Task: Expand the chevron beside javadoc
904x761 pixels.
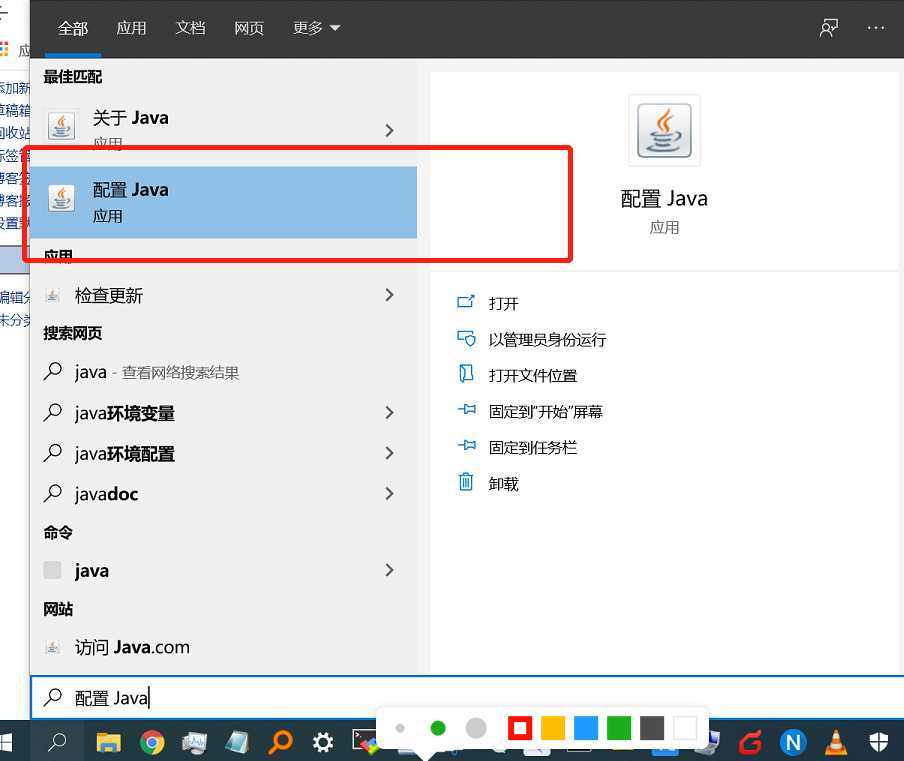Action: (x=390, y=493)
